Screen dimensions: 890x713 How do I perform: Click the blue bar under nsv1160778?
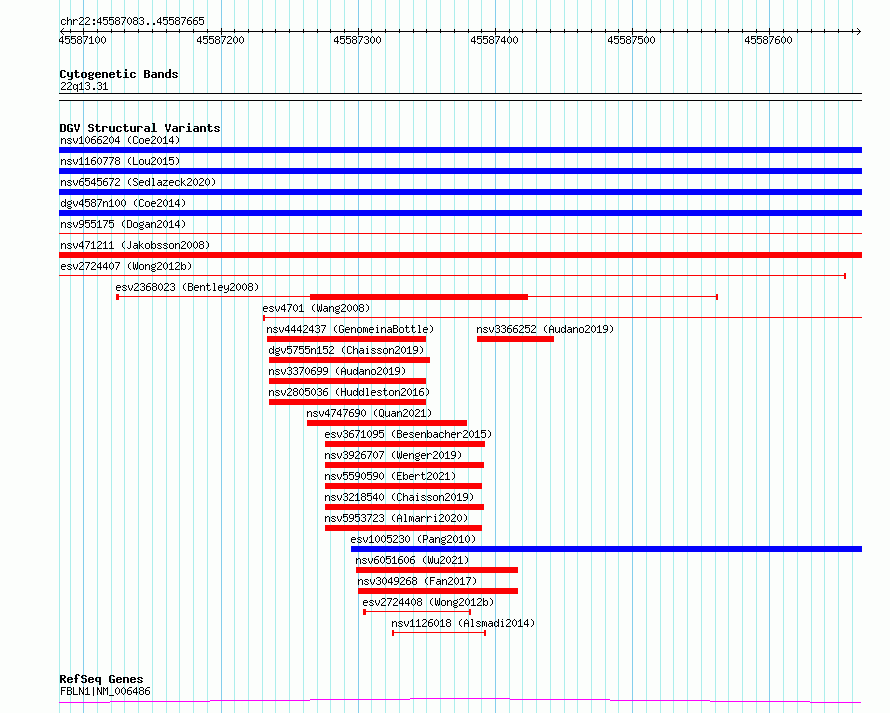click(x=460, y=171)
